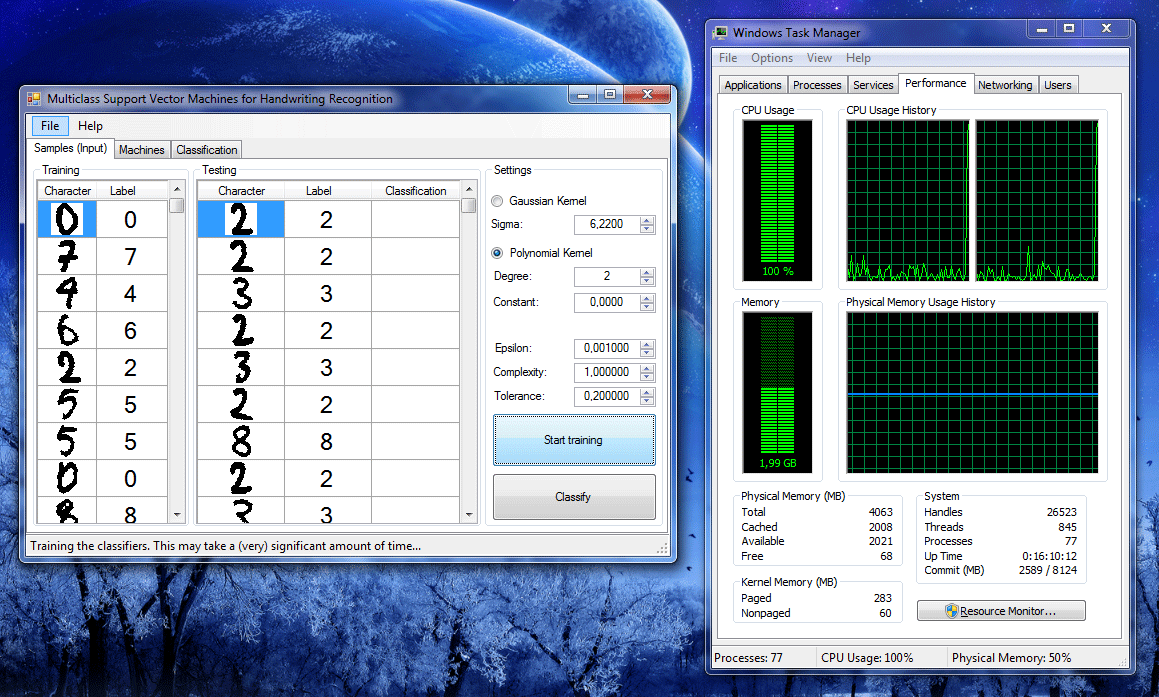The width and height of the screenshot is (1159, 697).
Task: Decrease the Tolerance value with down arrow
Action: 647,401
